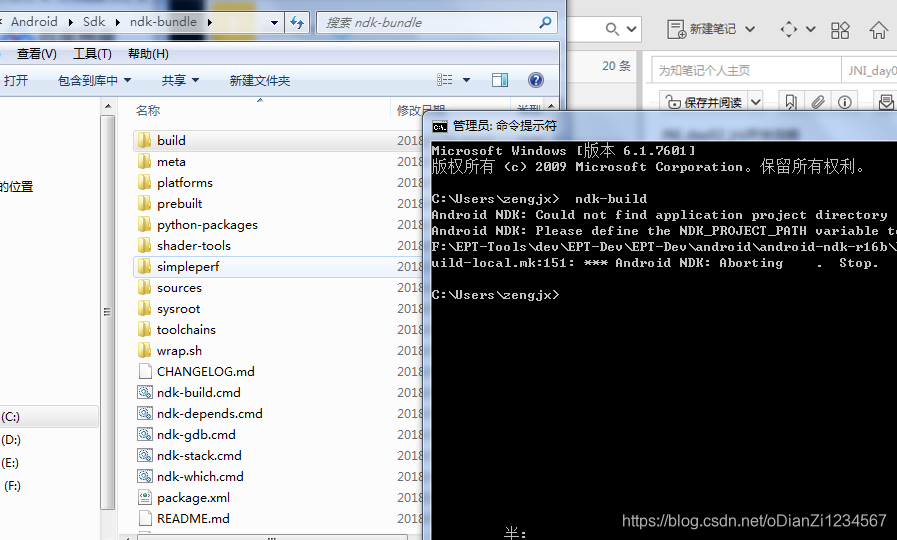
Task: Expand the 新建笔记 dropdown arrow
Action: coord(750,29)
